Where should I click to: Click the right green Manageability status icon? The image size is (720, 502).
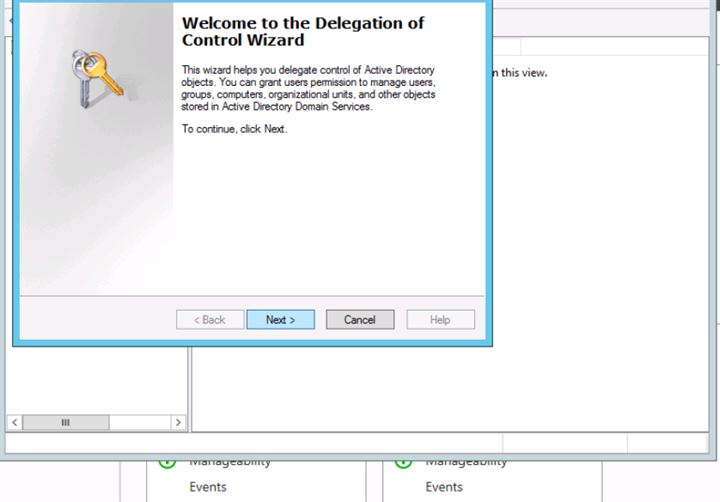pos(403,462)
